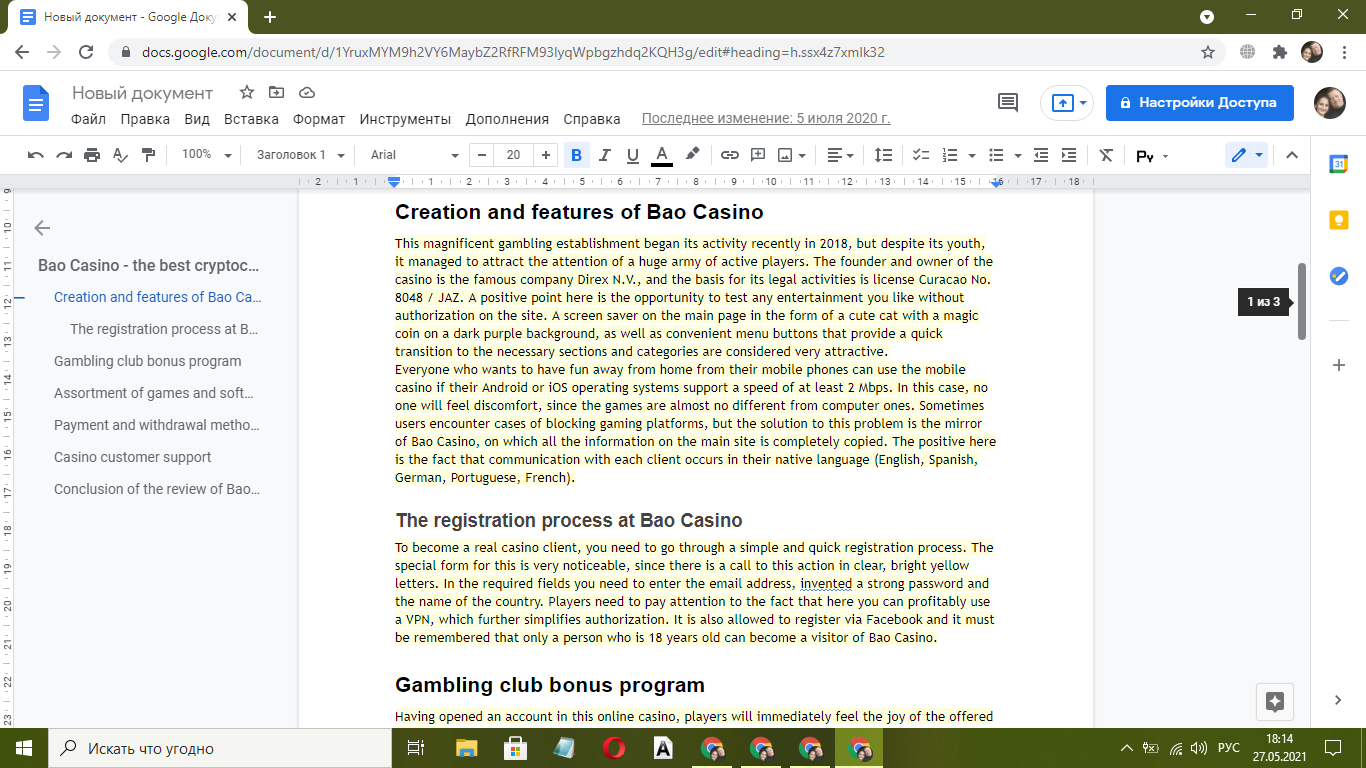Image resolution: width=1366 pixels, height=768 pixels.
Task: Open the highlight color marker tool
Action: pyautogui.click(x=691, y=155)
